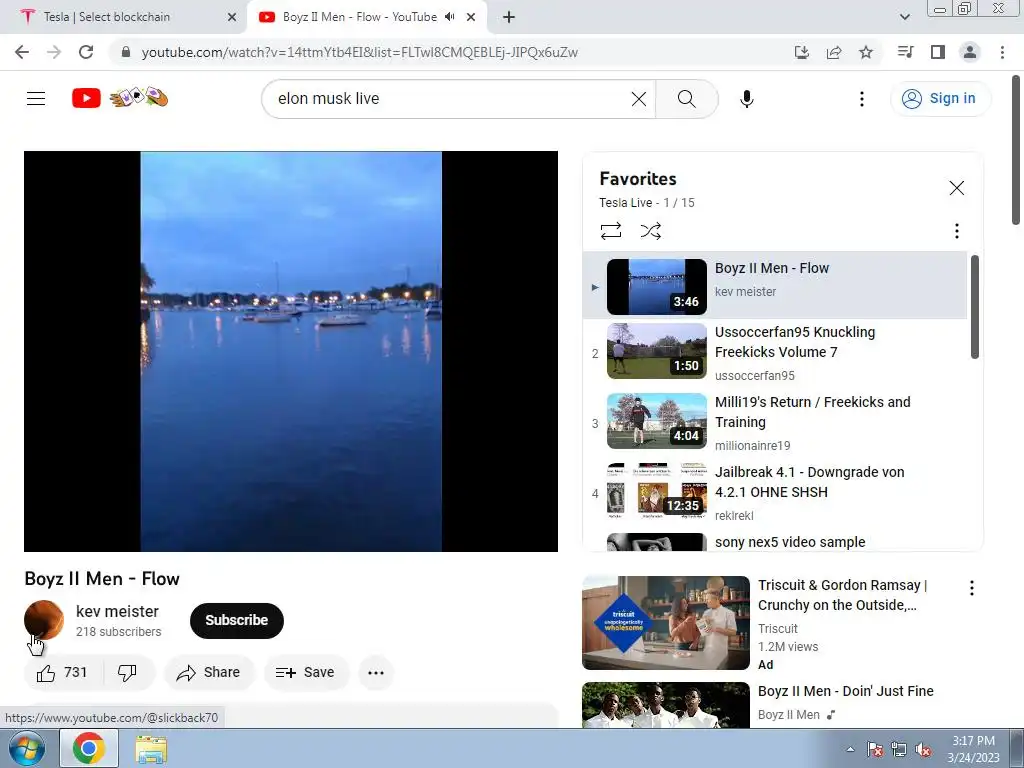Start voice search with microphone
Image resolution: width=1024 pixels, height=768 pixels.
(746, 99)
